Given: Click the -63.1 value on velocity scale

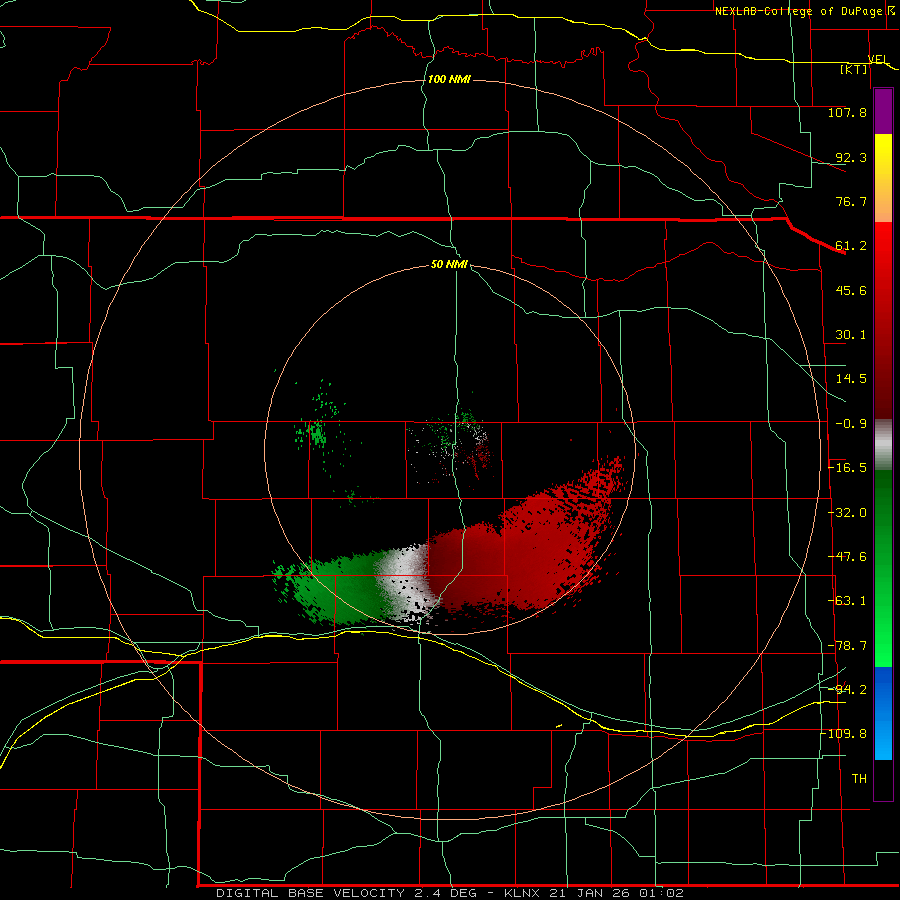Looking at the screenshot, I should pos(847,601).
